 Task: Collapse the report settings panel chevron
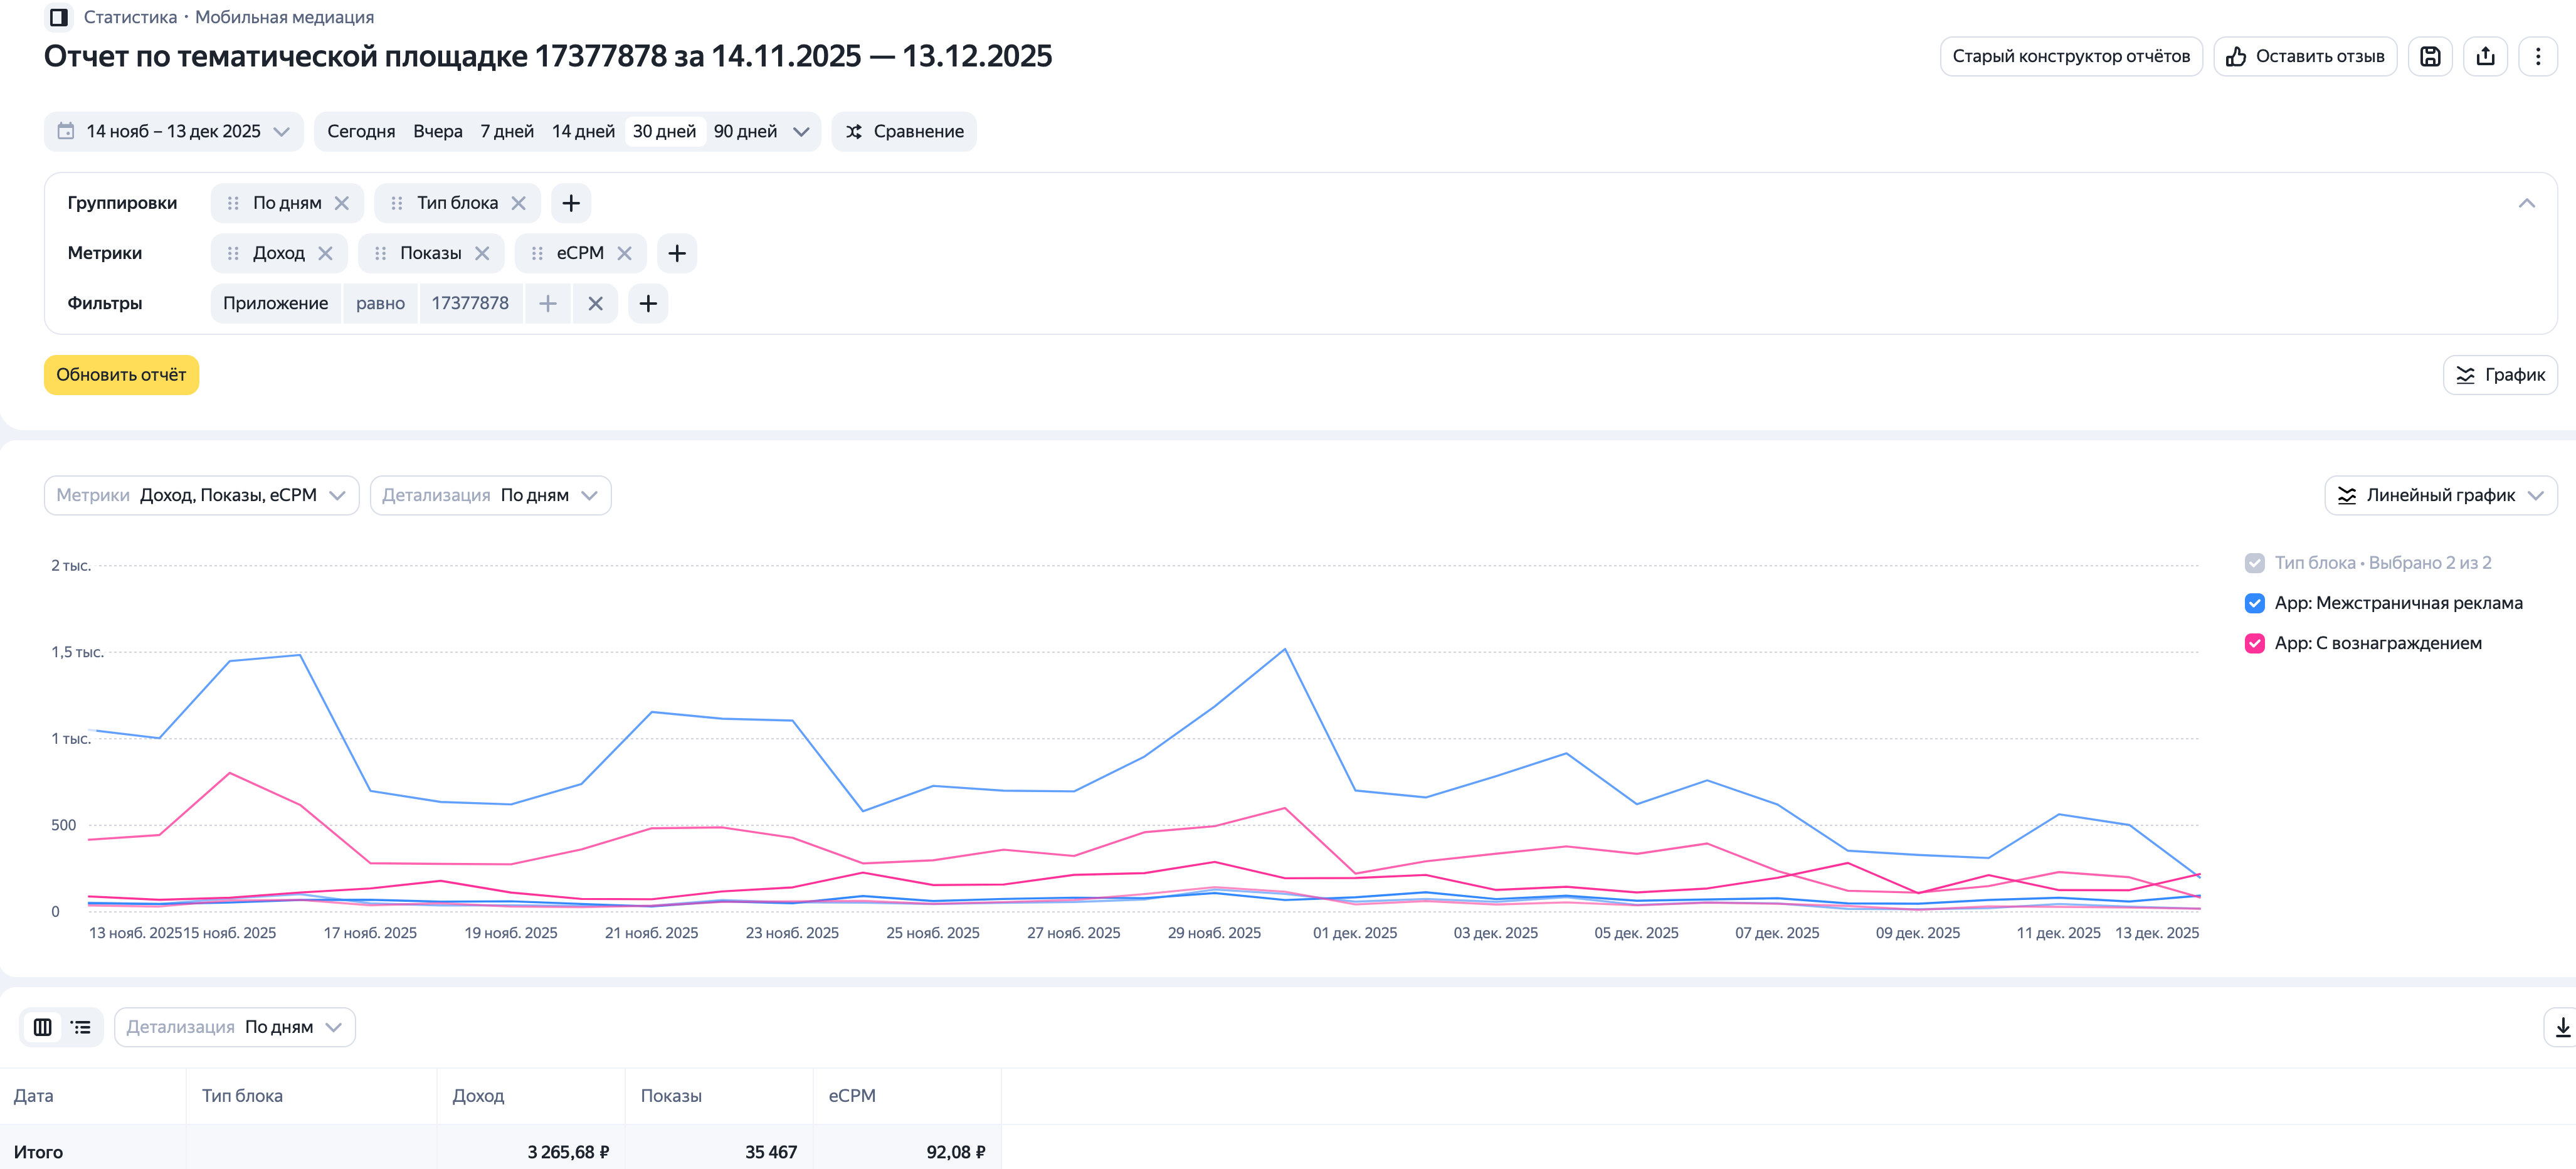coord(2526,203)
